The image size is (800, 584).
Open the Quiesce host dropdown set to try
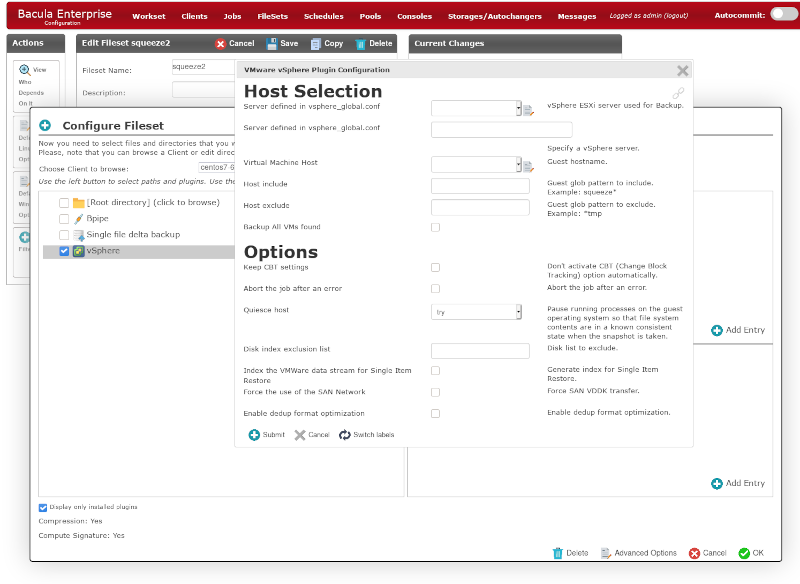(477, 311)
